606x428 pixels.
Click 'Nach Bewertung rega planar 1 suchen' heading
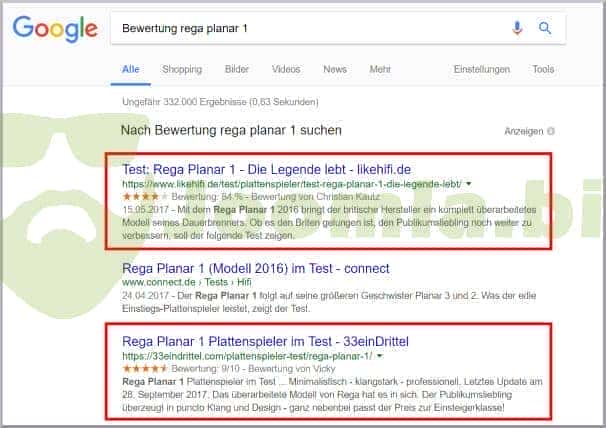231,130
